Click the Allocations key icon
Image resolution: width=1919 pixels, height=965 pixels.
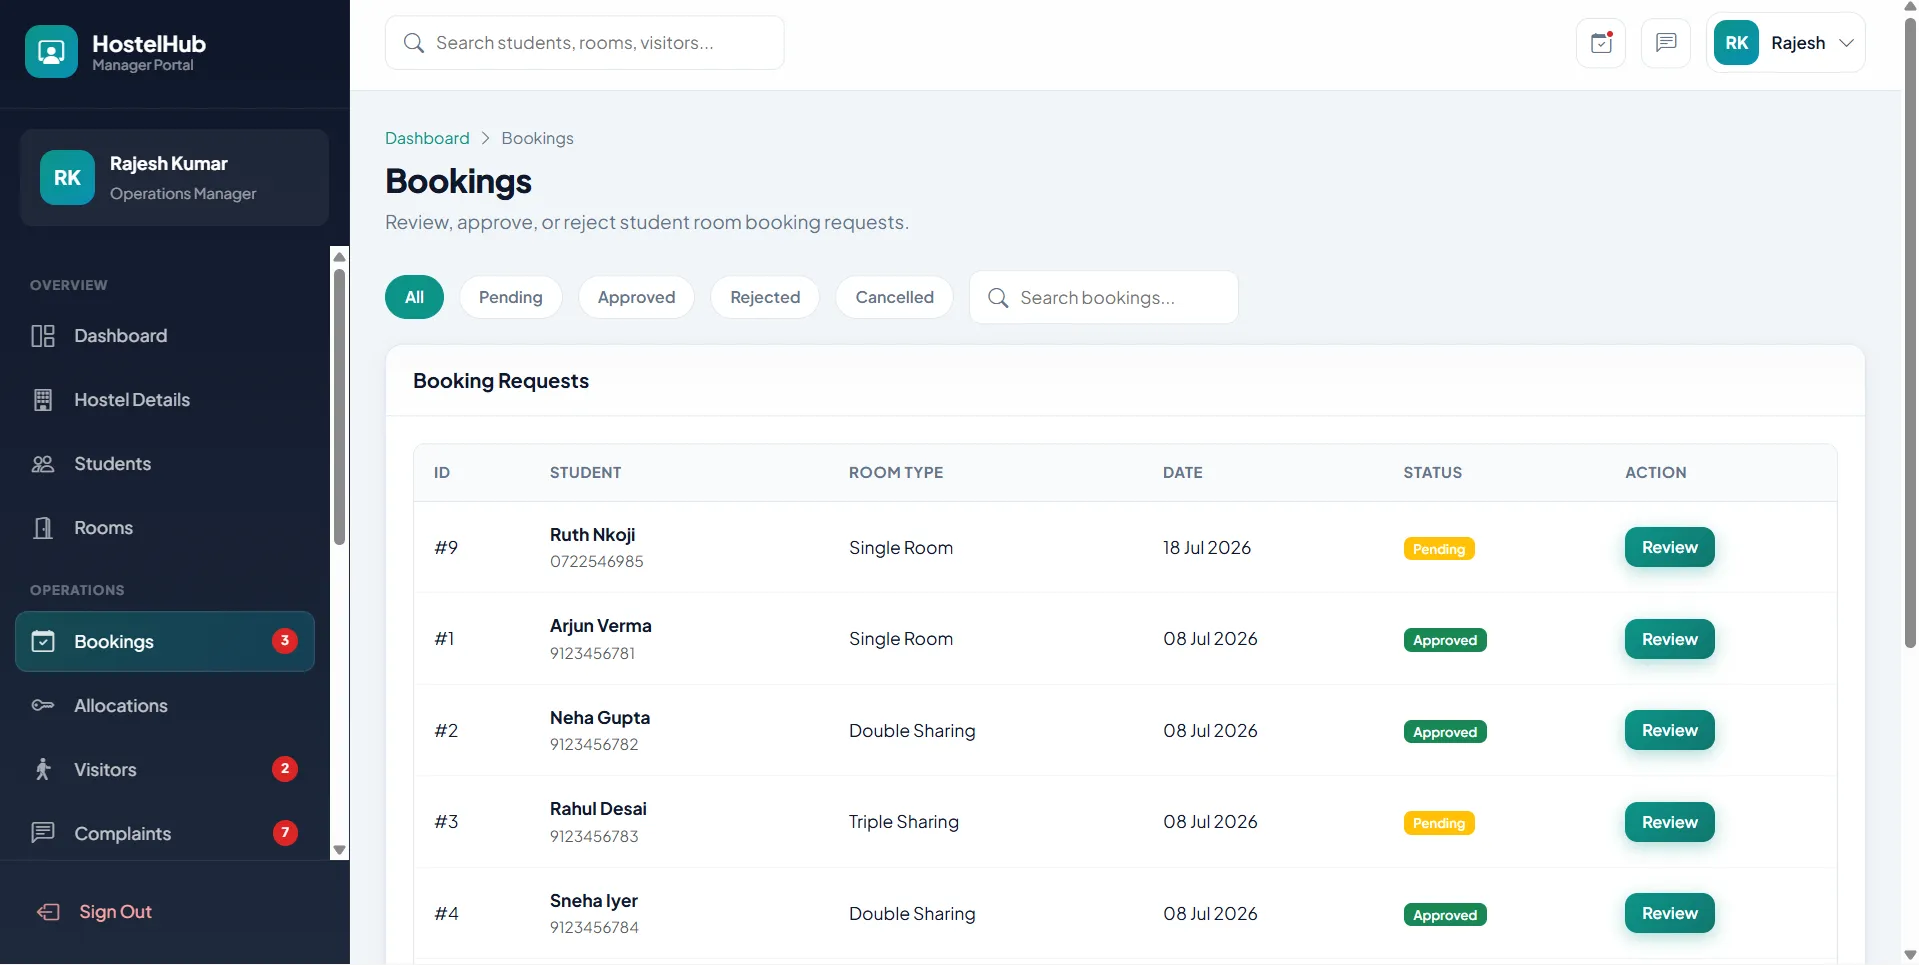[43, 706]
